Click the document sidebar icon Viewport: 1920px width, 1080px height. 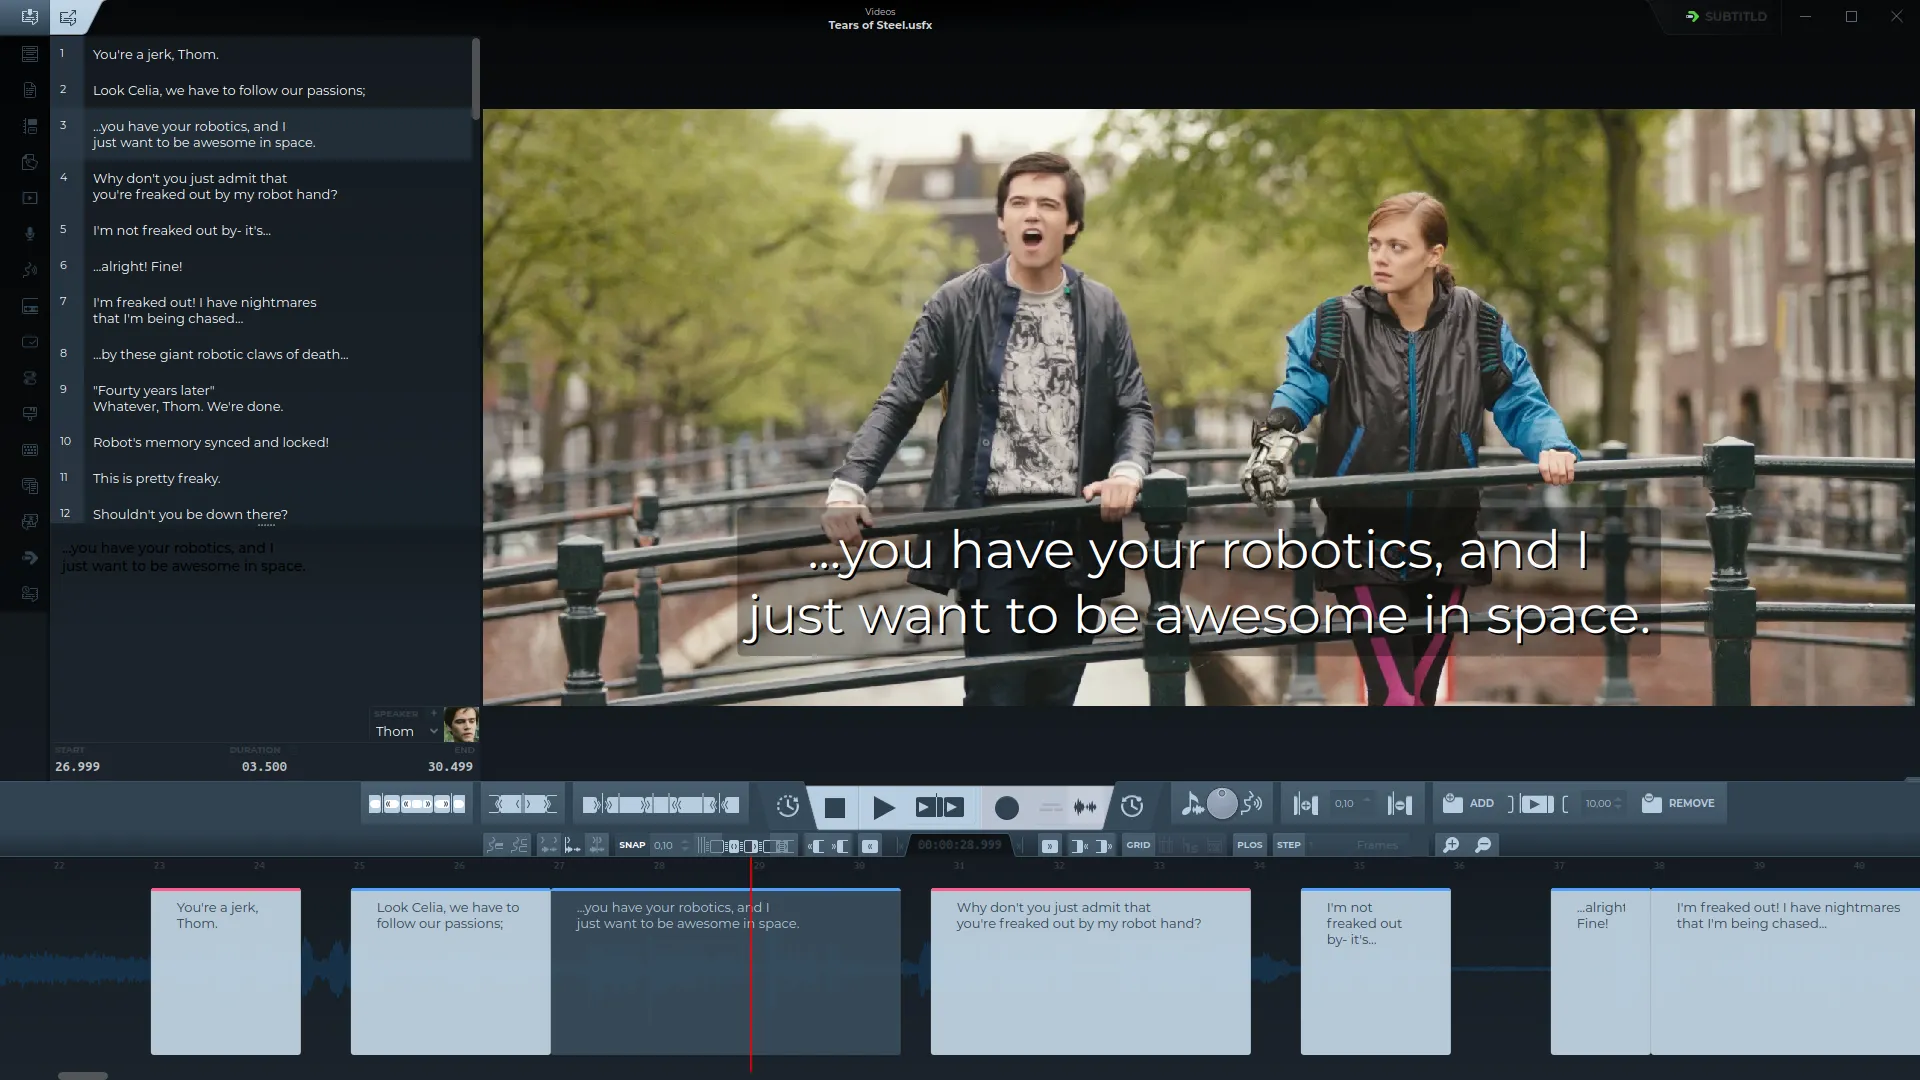[30, 90]
